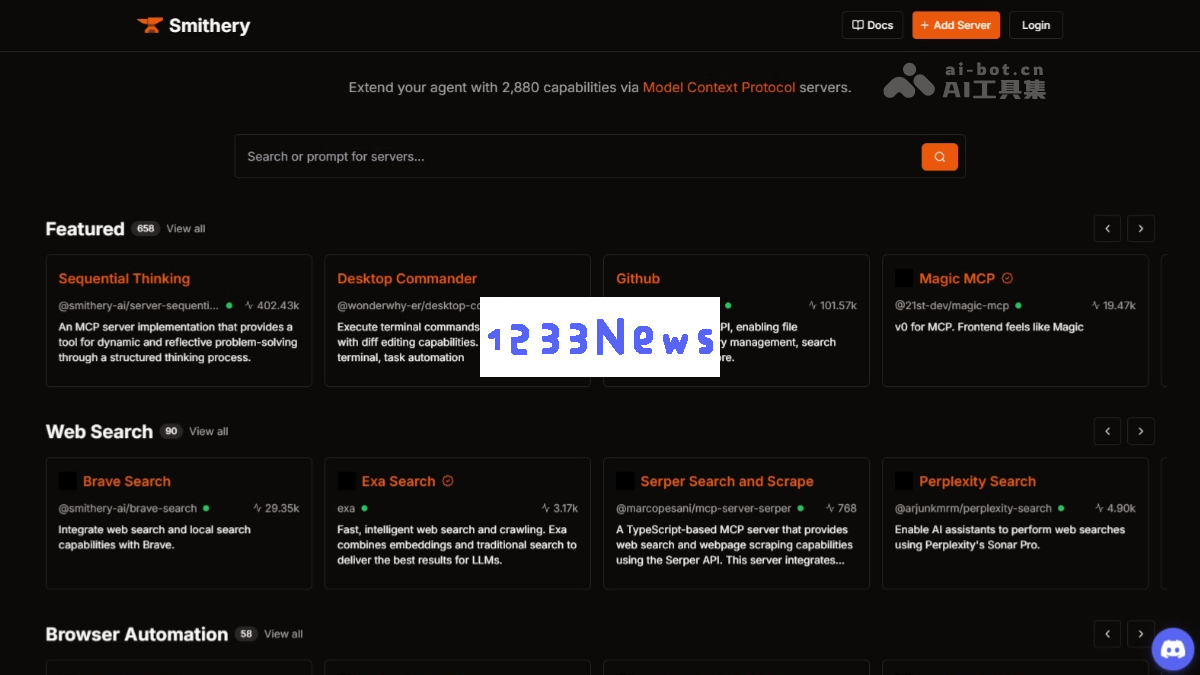This screenshot has width=1200, height=675.
Task: Click the Brave Search server icon
Action: [68, 481]
